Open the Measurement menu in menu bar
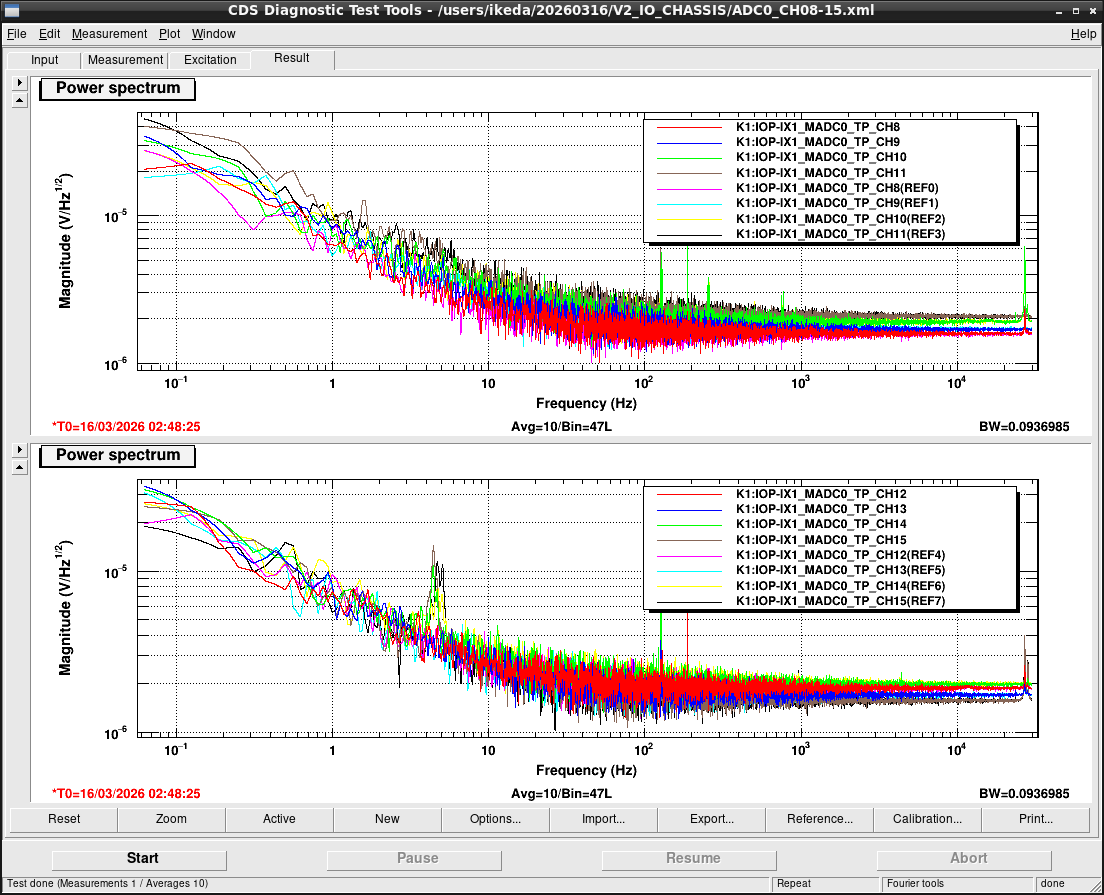The image size is (1104, 895). 109,34
